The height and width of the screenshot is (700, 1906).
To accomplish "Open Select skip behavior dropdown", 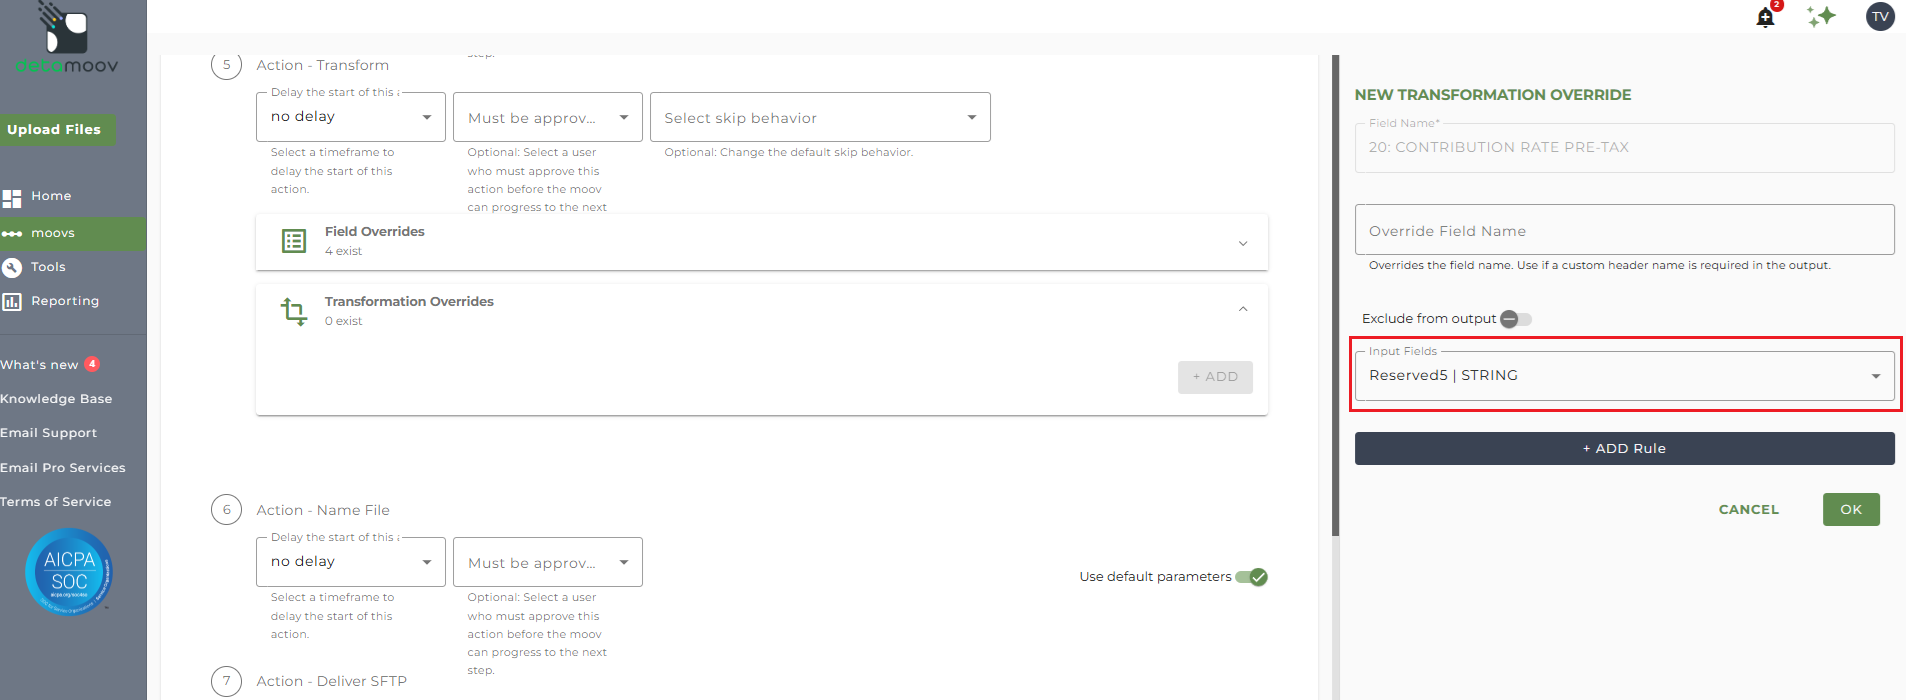I will (x=820, y=117).
